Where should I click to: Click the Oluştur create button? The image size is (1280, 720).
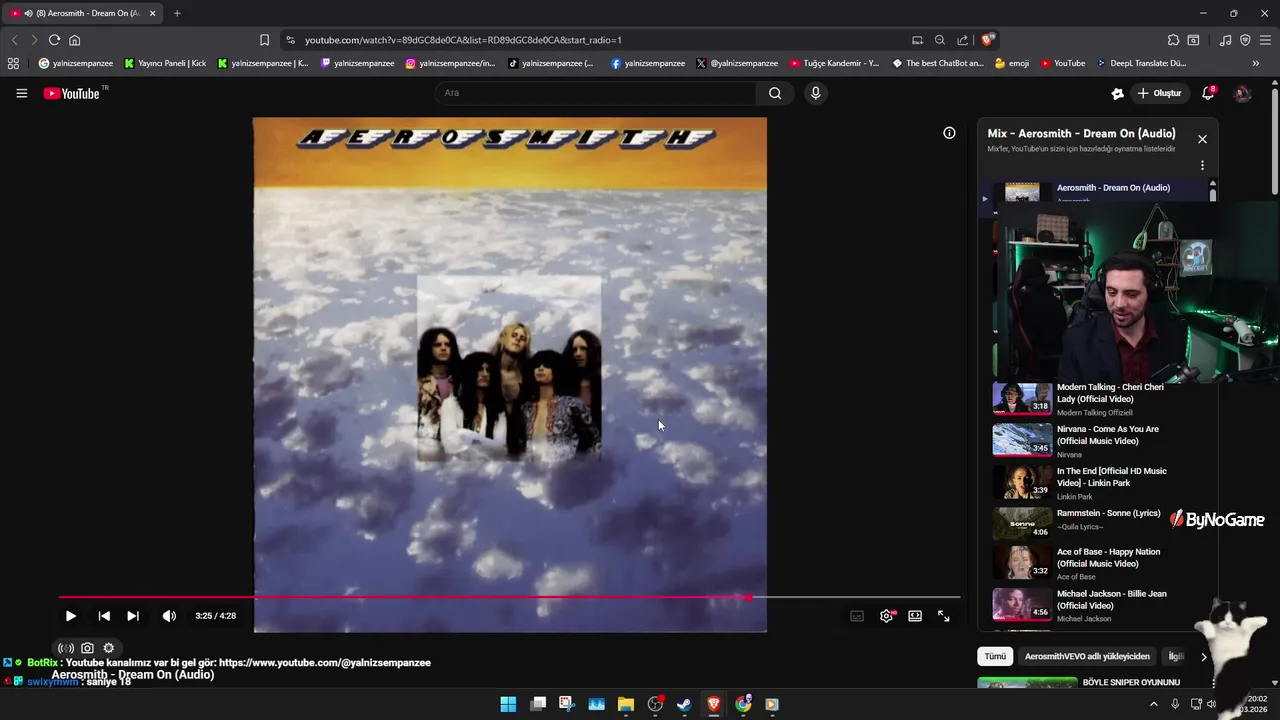tap(1160, 93)
